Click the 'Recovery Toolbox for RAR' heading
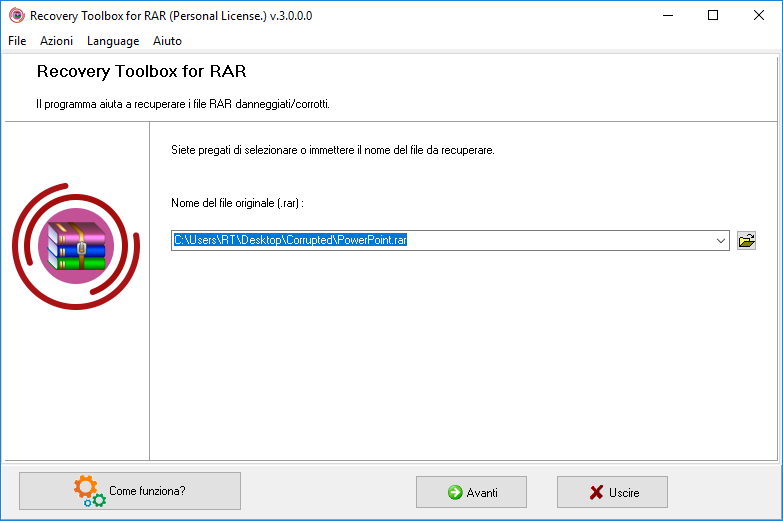The width and height of the screenshot is (783, 521). [141, 71]
